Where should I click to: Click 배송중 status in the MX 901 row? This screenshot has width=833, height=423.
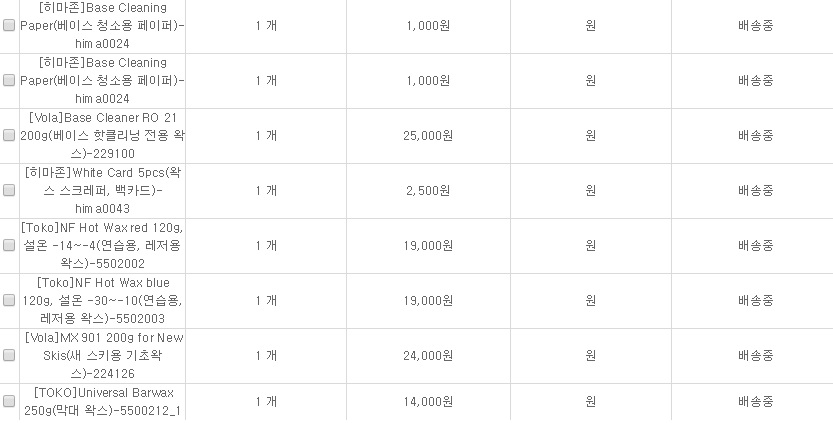point(755,356)
